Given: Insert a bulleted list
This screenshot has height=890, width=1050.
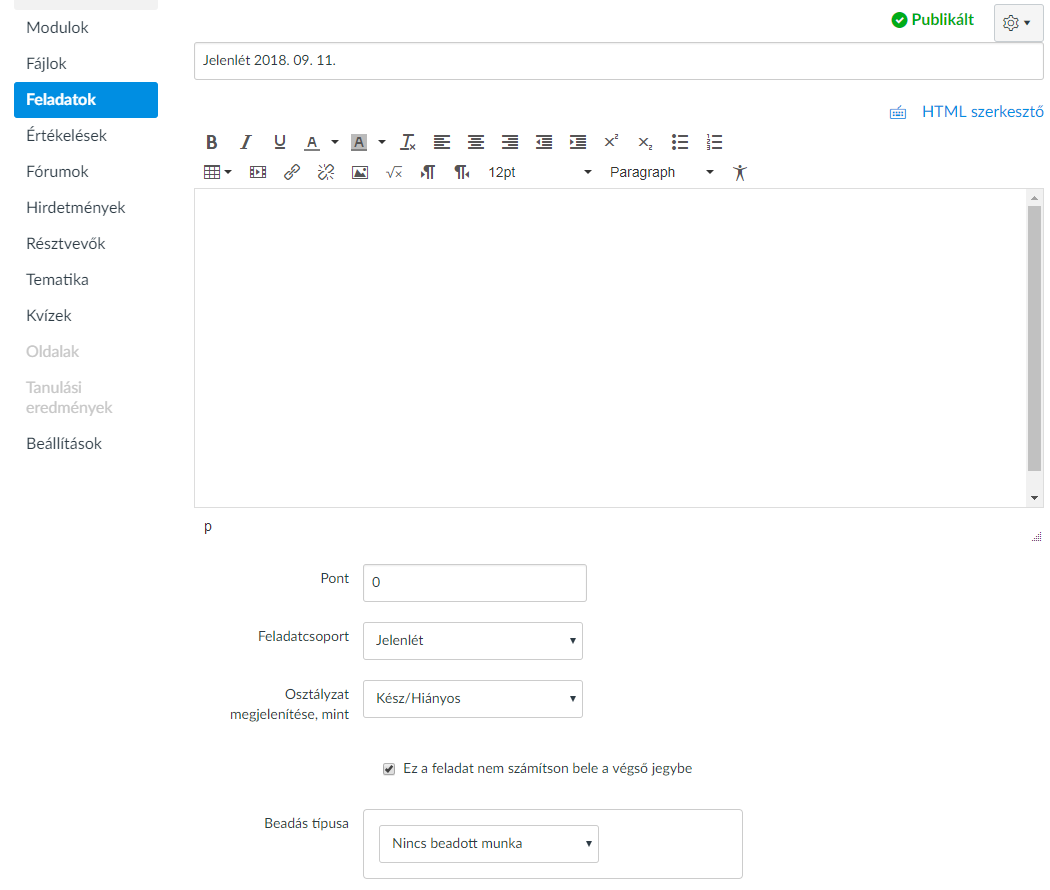Looking at the screenshot, I should pyautogui.click(x=680, y=142).
